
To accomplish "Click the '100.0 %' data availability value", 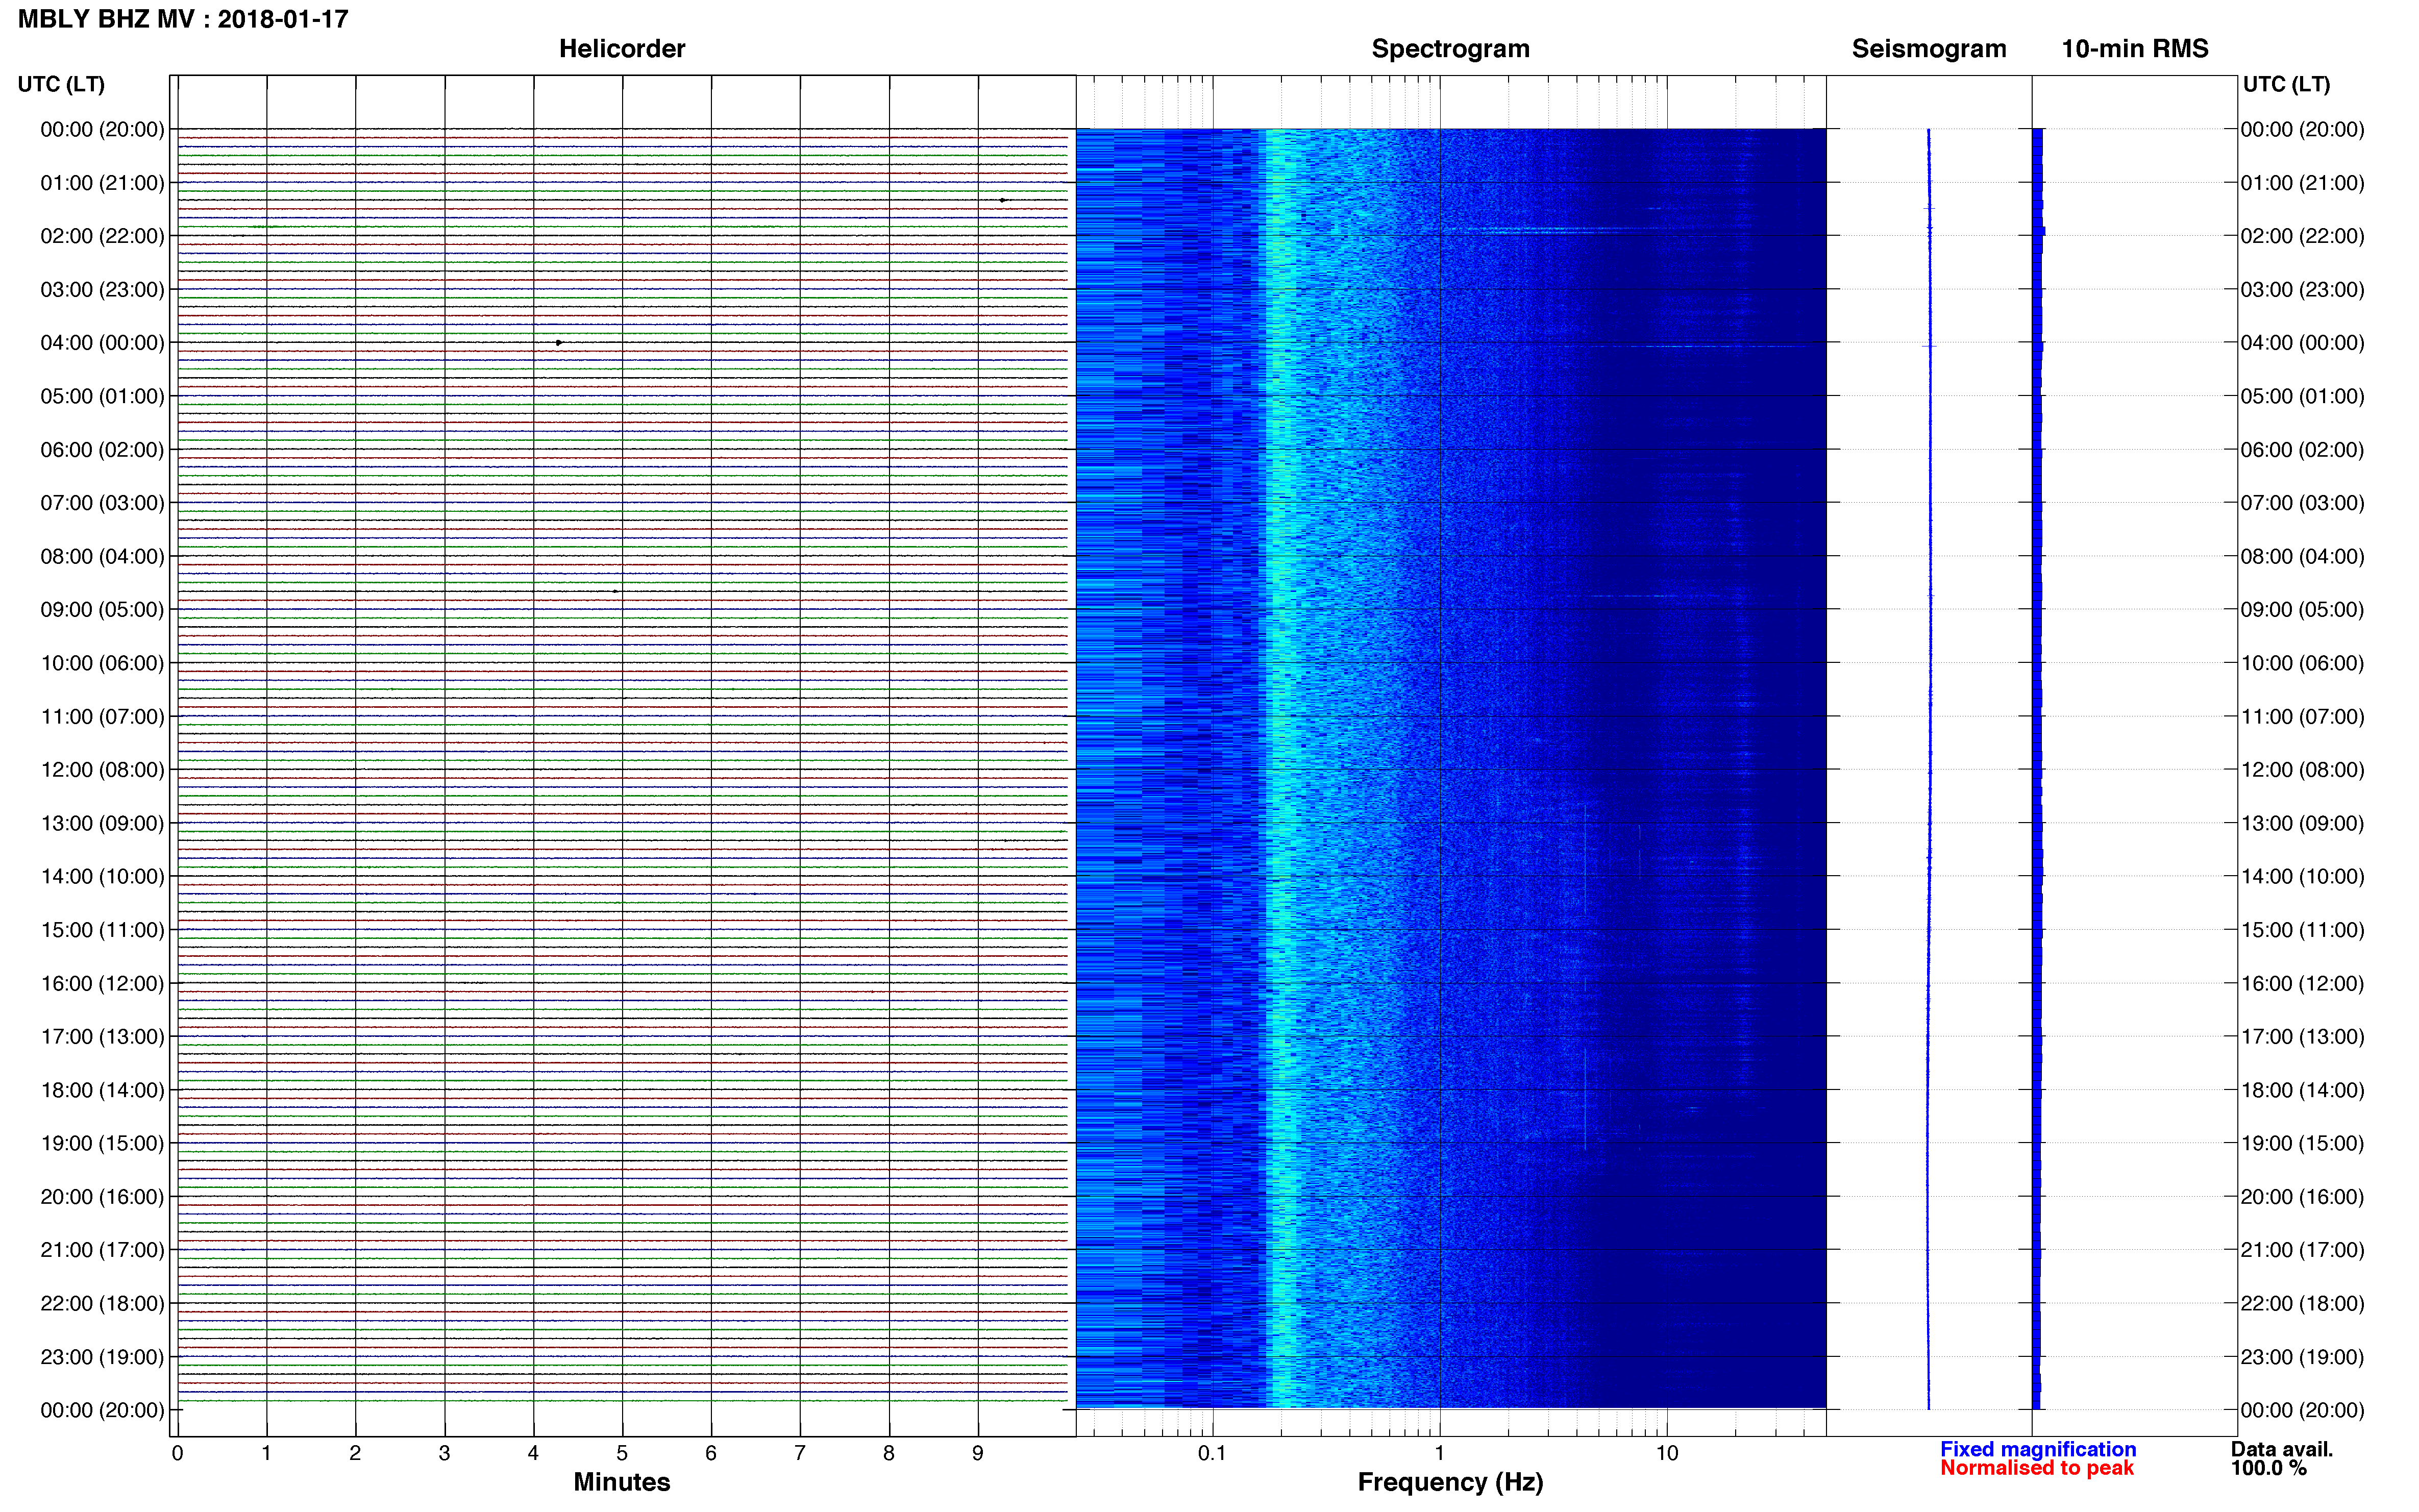I will [x=2269, y=1468].
